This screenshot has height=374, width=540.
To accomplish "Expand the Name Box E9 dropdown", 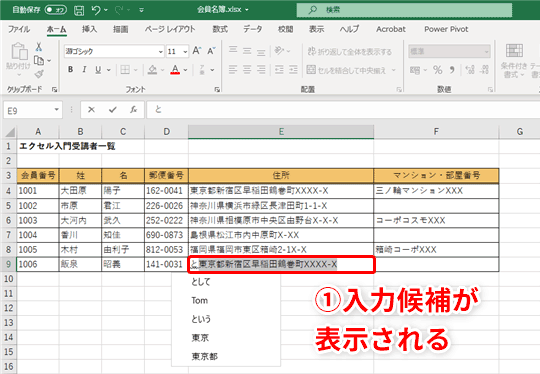I will click(x=56, y=110).
